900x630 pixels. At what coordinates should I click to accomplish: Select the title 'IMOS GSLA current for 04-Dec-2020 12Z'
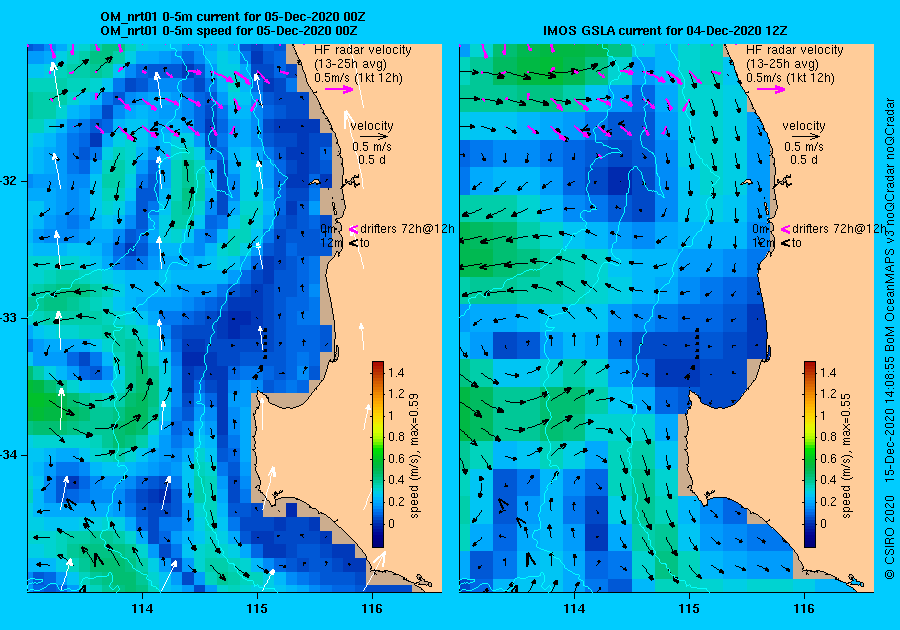point(665,31)
